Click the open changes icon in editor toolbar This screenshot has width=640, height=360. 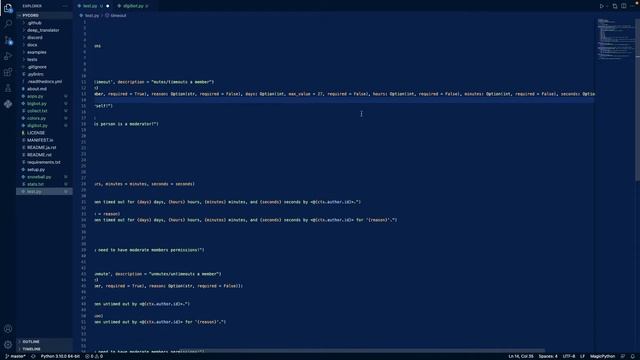click(x=615, y=6)
